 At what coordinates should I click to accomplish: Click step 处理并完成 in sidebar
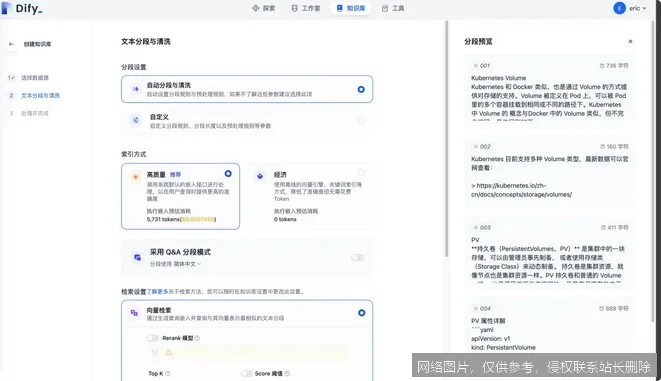click(x=35, y=113)
